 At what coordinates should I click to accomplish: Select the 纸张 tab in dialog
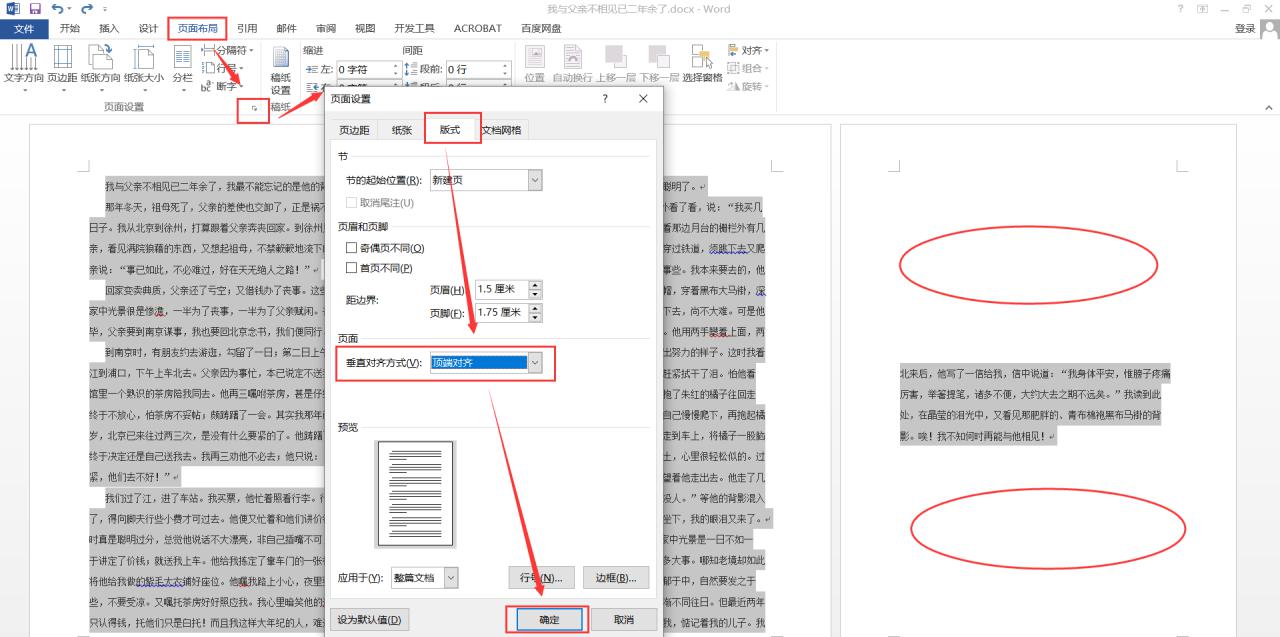[x=401, y=130]
